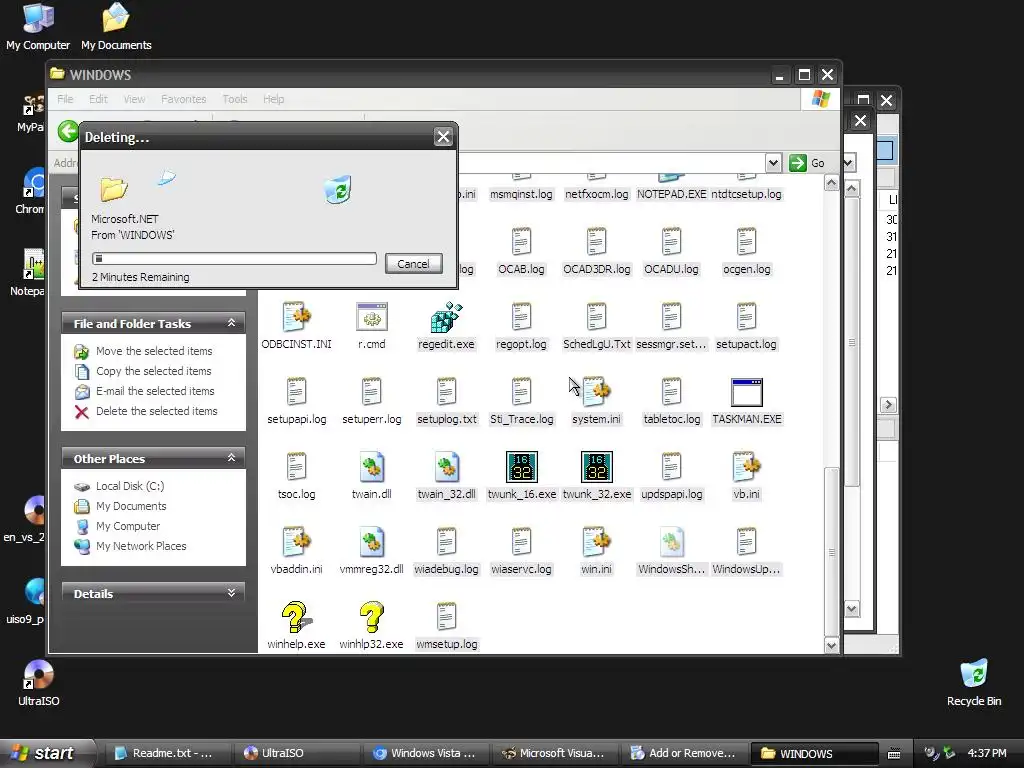Image resolution: width=1024 pixels, height=768 pixels.
Task: Select the twunk_16.exe icon
Action: (522, 468)
